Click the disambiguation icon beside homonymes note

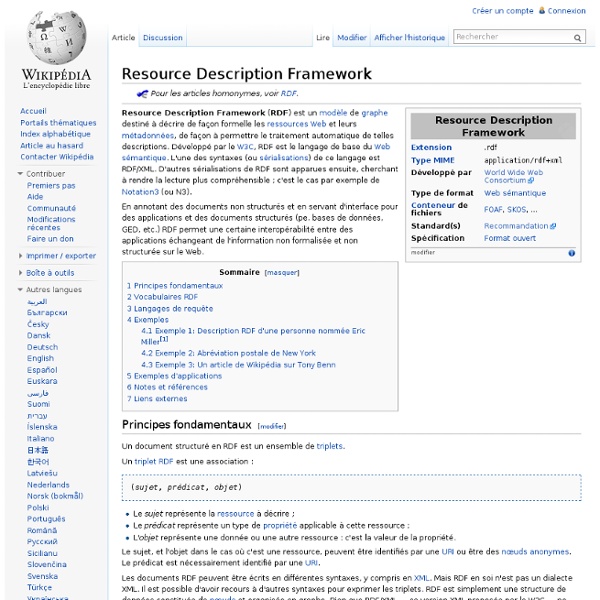click(142, 93)
